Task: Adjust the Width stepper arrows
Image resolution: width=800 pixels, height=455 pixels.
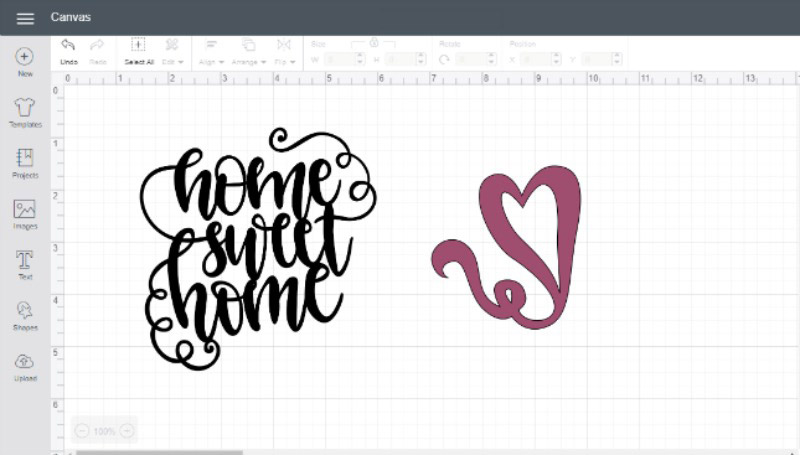Action: (360, 60)
